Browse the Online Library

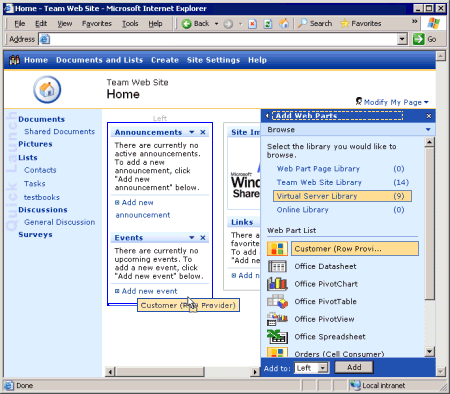click(302, 210)
